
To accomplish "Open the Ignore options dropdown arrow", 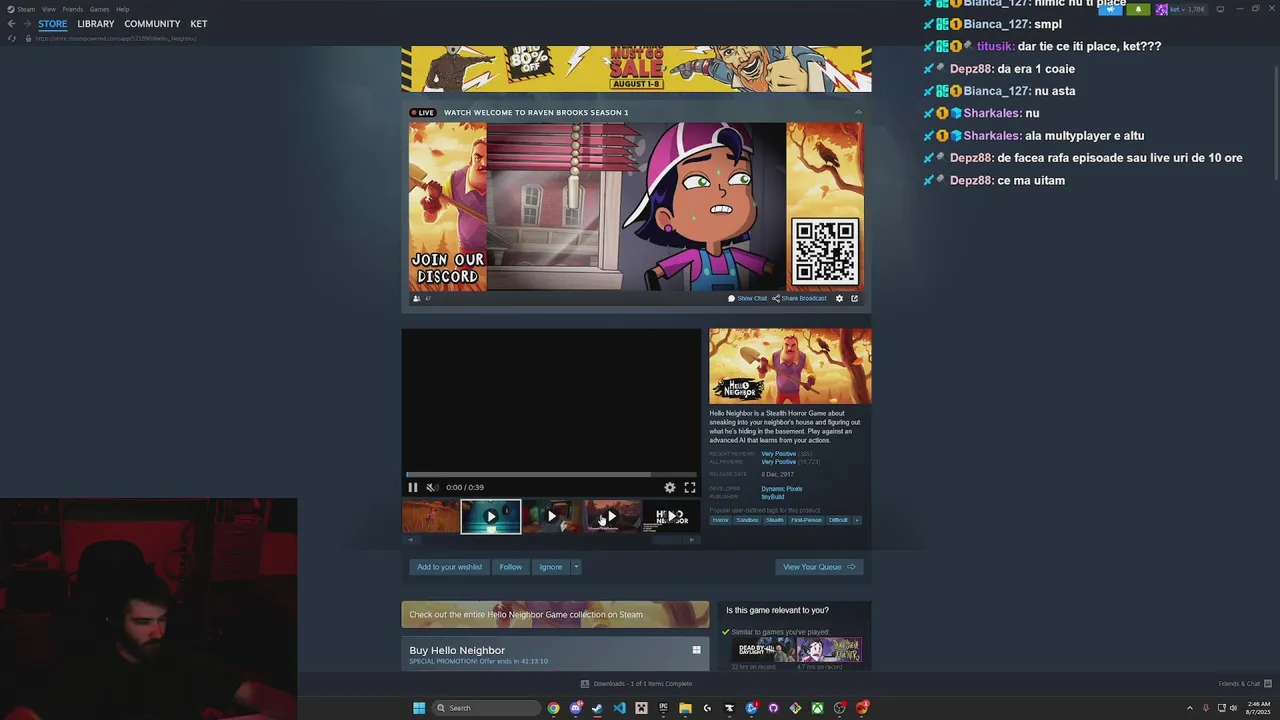I will tap(576, 567).
